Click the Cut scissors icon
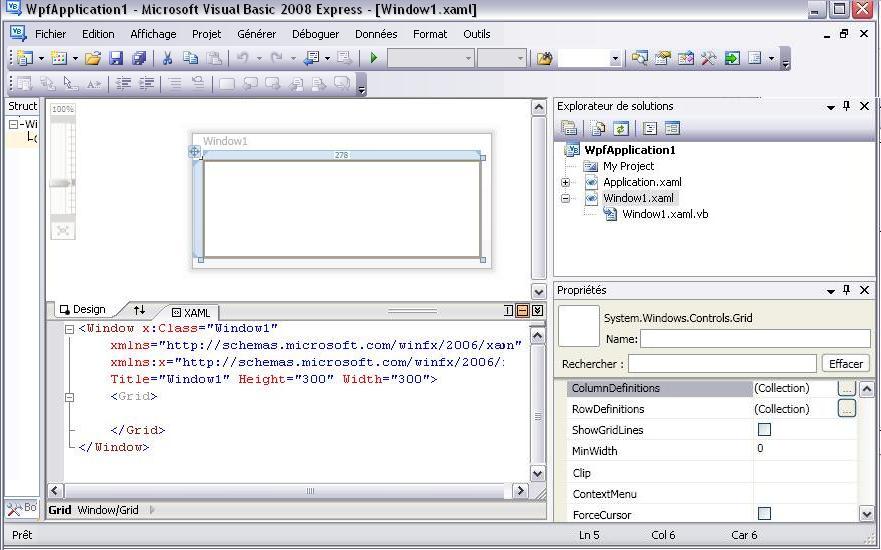Image resolution: width=881 pixels, height=550 pixels. pos(167,58)
